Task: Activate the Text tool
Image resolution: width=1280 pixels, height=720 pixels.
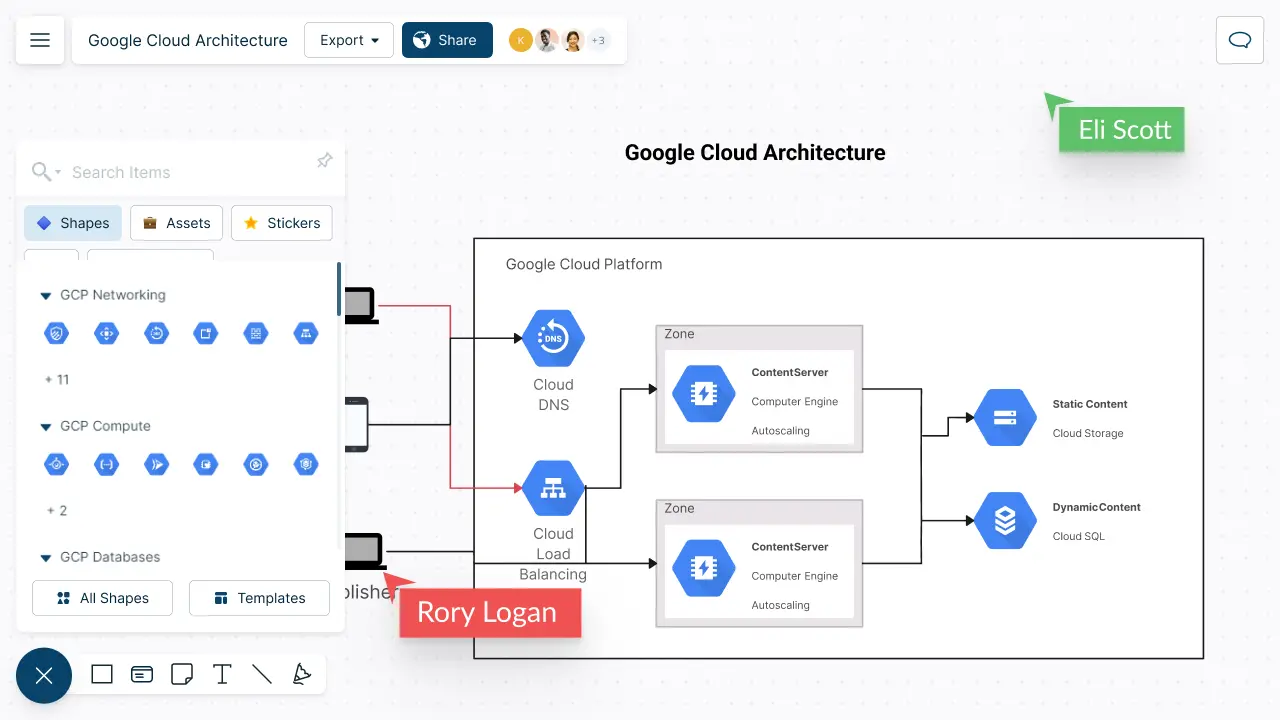Action: (x=222, y=674)
